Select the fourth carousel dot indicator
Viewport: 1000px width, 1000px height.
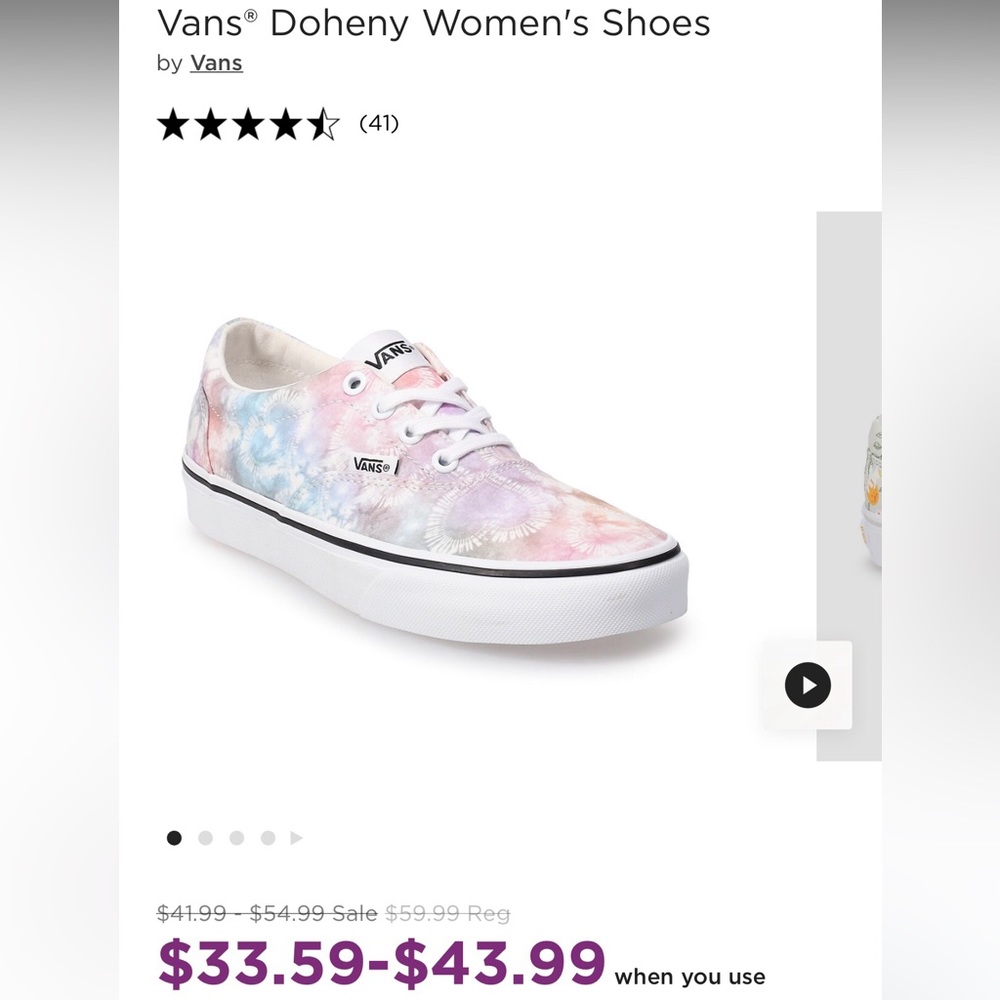point(267,837)
